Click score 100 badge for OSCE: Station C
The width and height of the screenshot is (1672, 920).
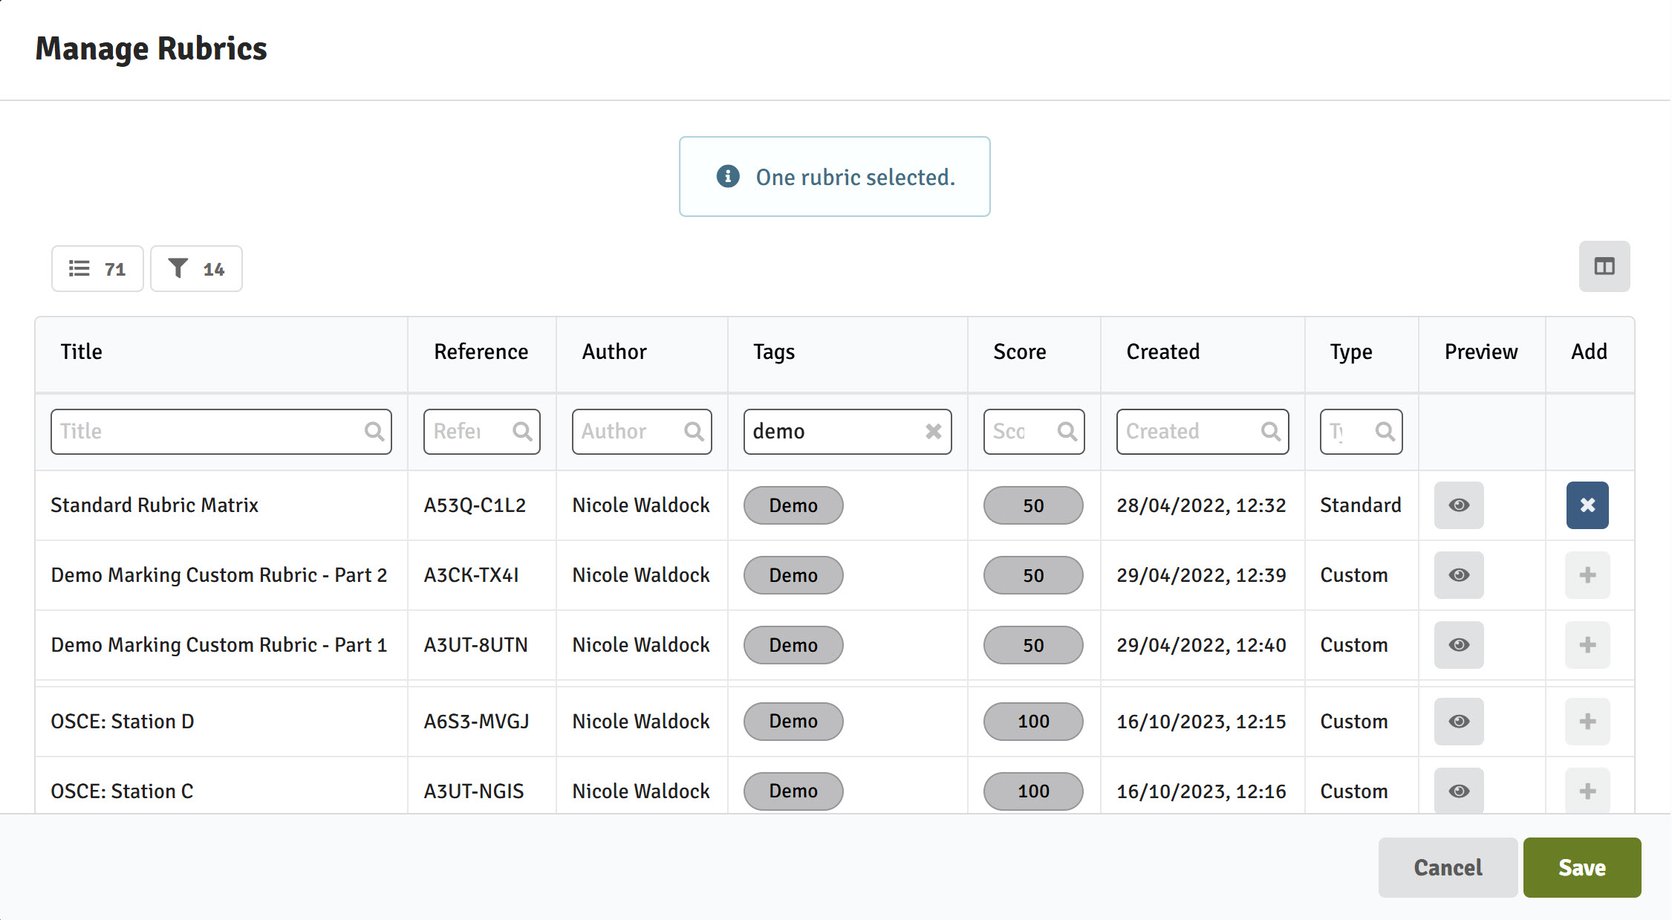point(1033,791)
